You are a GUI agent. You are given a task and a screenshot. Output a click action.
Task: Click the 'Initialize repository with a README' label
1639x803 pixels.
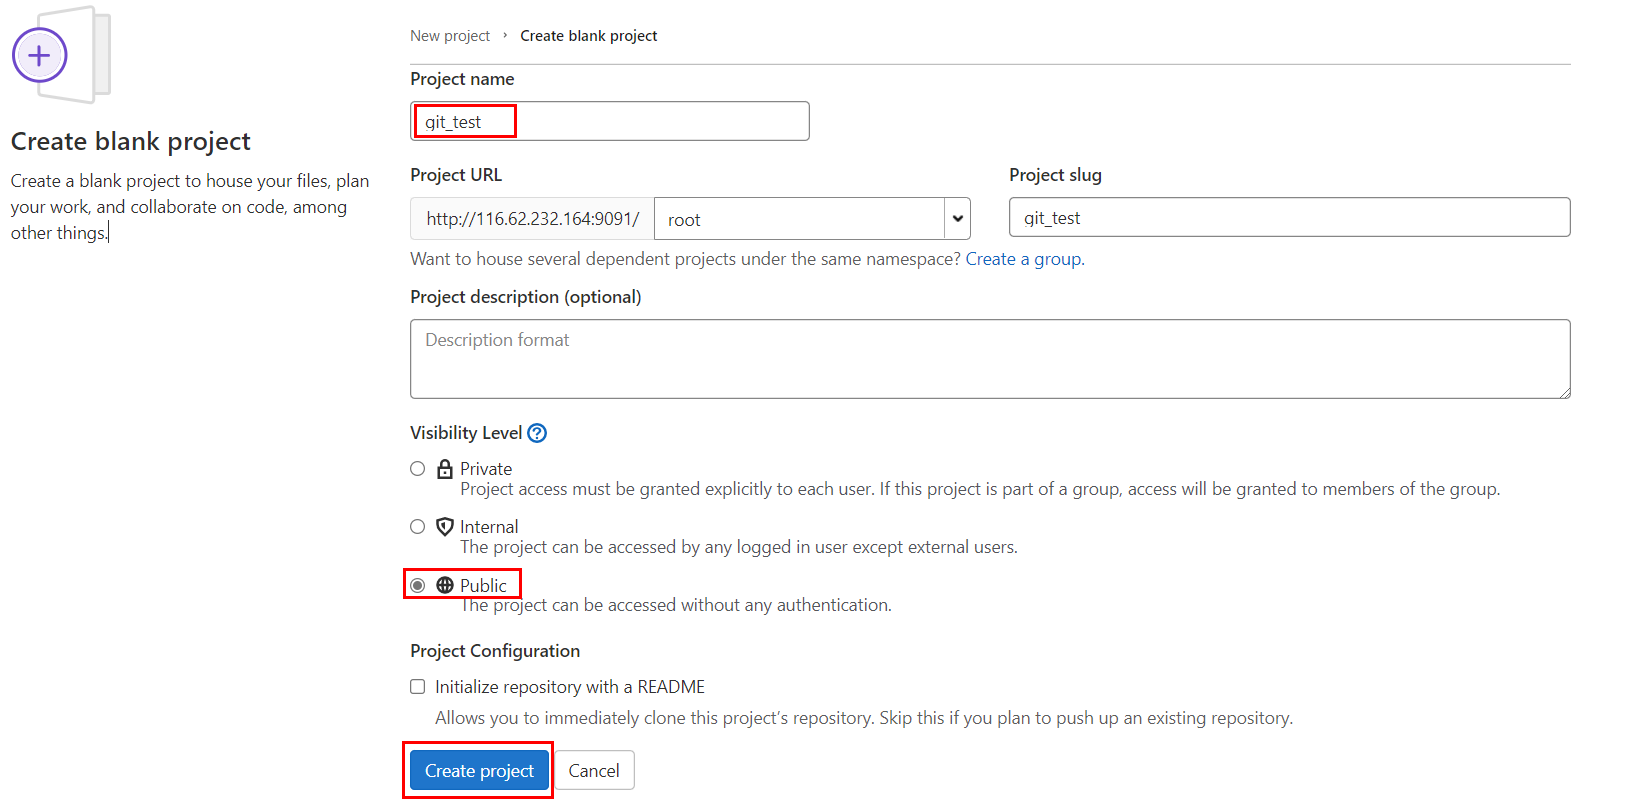570,687
